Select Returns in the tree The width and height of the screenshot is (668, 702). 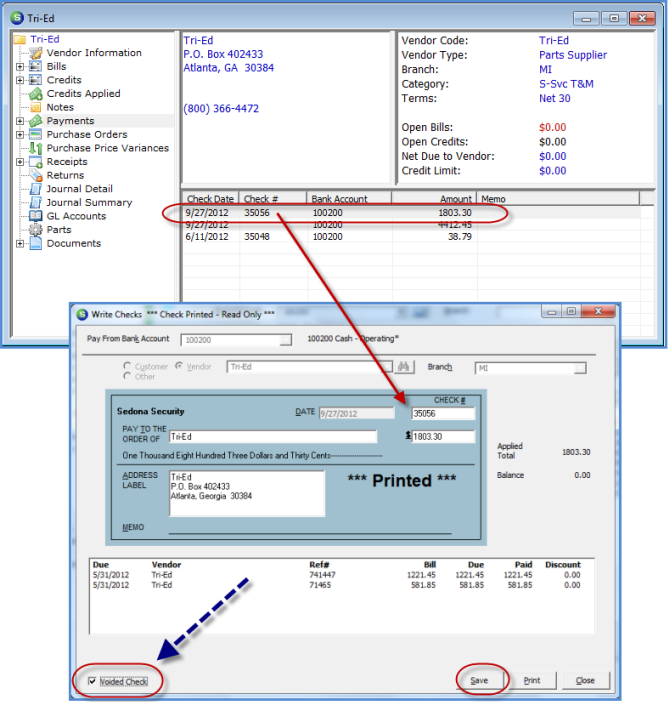click(65, 176)
